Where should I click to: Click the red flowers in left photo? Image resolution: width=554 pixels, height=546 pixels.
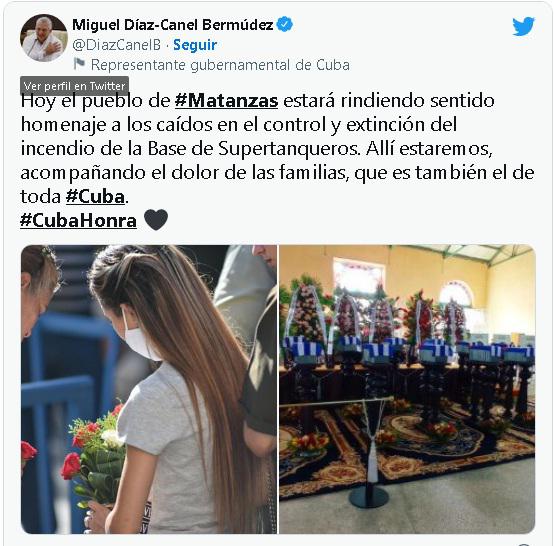coord(76,453)
